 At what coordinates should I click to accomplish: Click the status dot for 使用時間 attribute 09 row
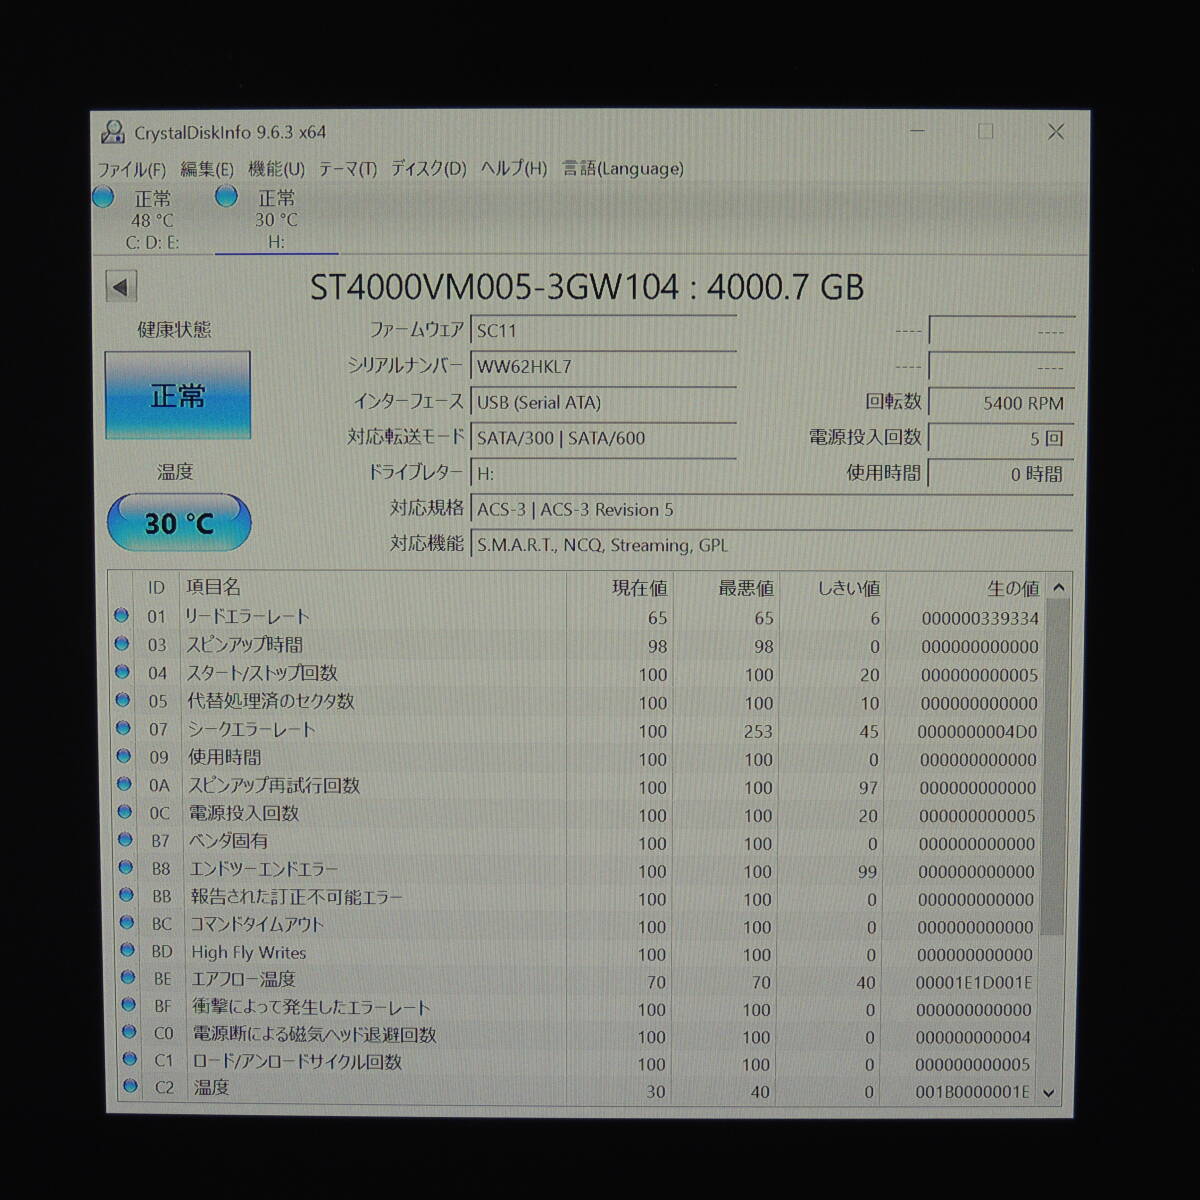pos(124,756)
